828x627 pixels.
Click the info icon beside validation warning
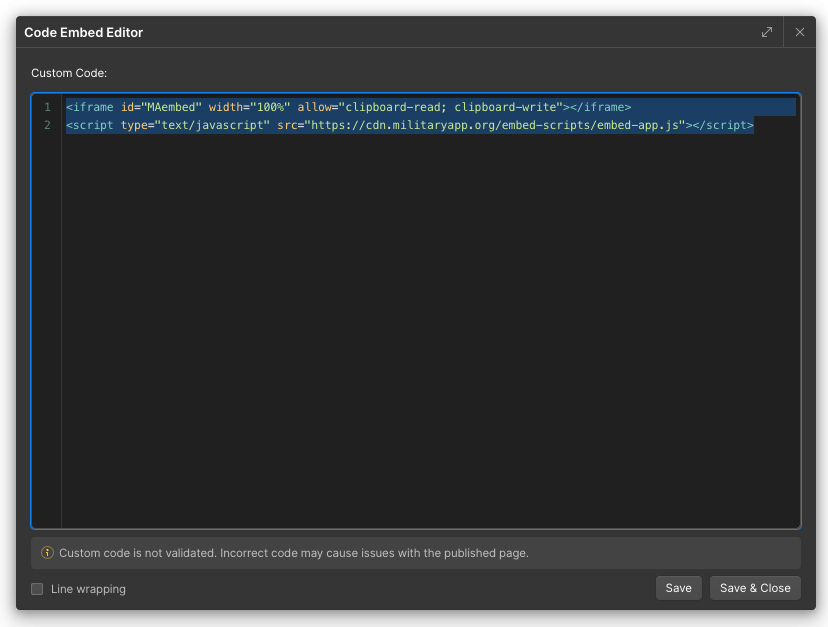click(47, 553)
